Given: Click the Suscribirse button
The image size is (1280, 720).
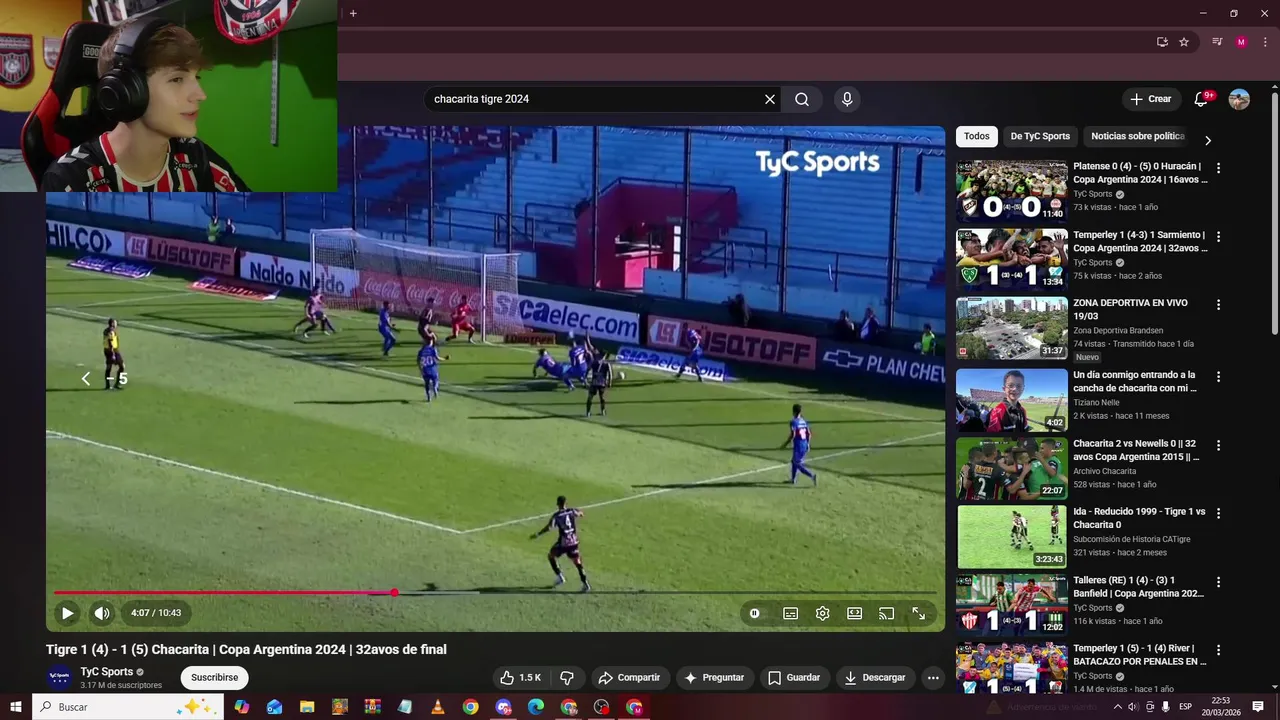Looking at the screenshot, I should pos(214,677).
